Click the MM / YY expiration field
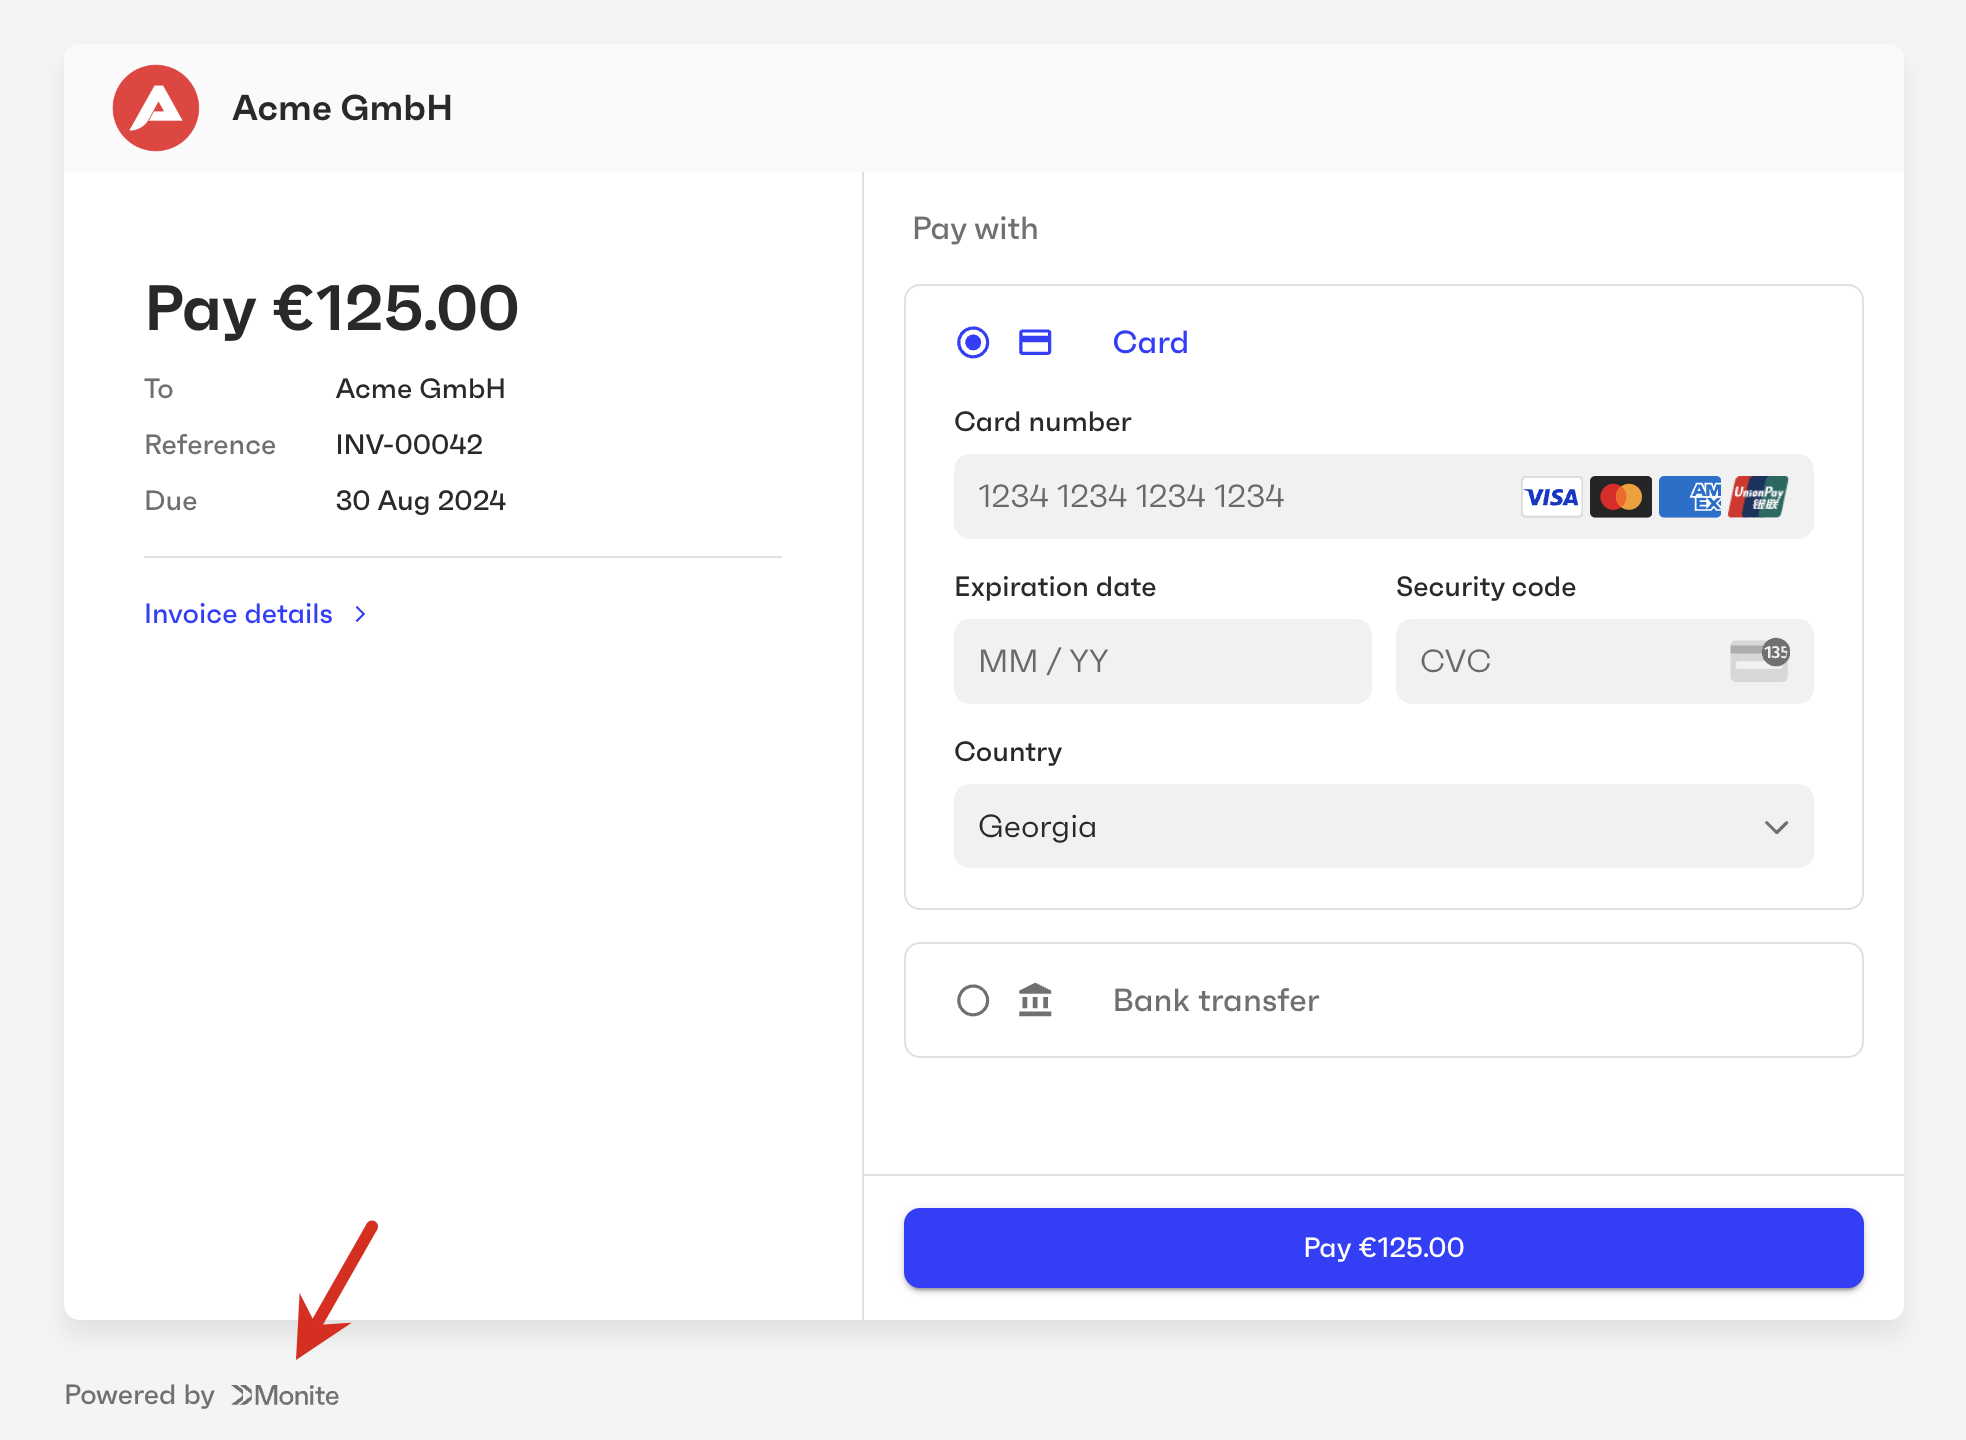This screenshot has height=1440, width=1966. (x=1162, y=661)
